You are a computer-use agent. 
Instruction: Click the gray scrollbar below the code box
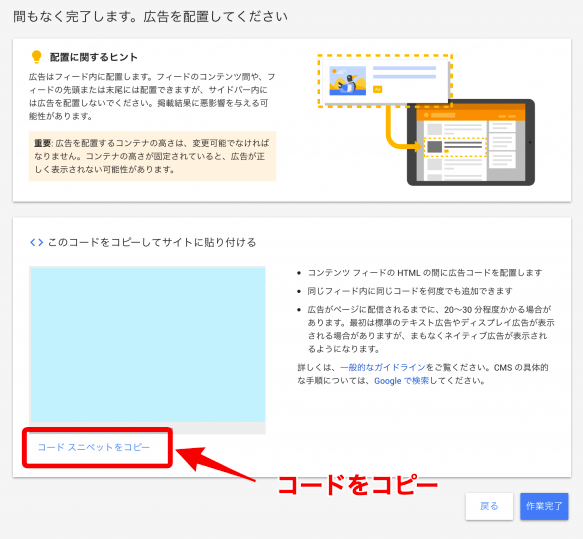click(x=148, y=428)
